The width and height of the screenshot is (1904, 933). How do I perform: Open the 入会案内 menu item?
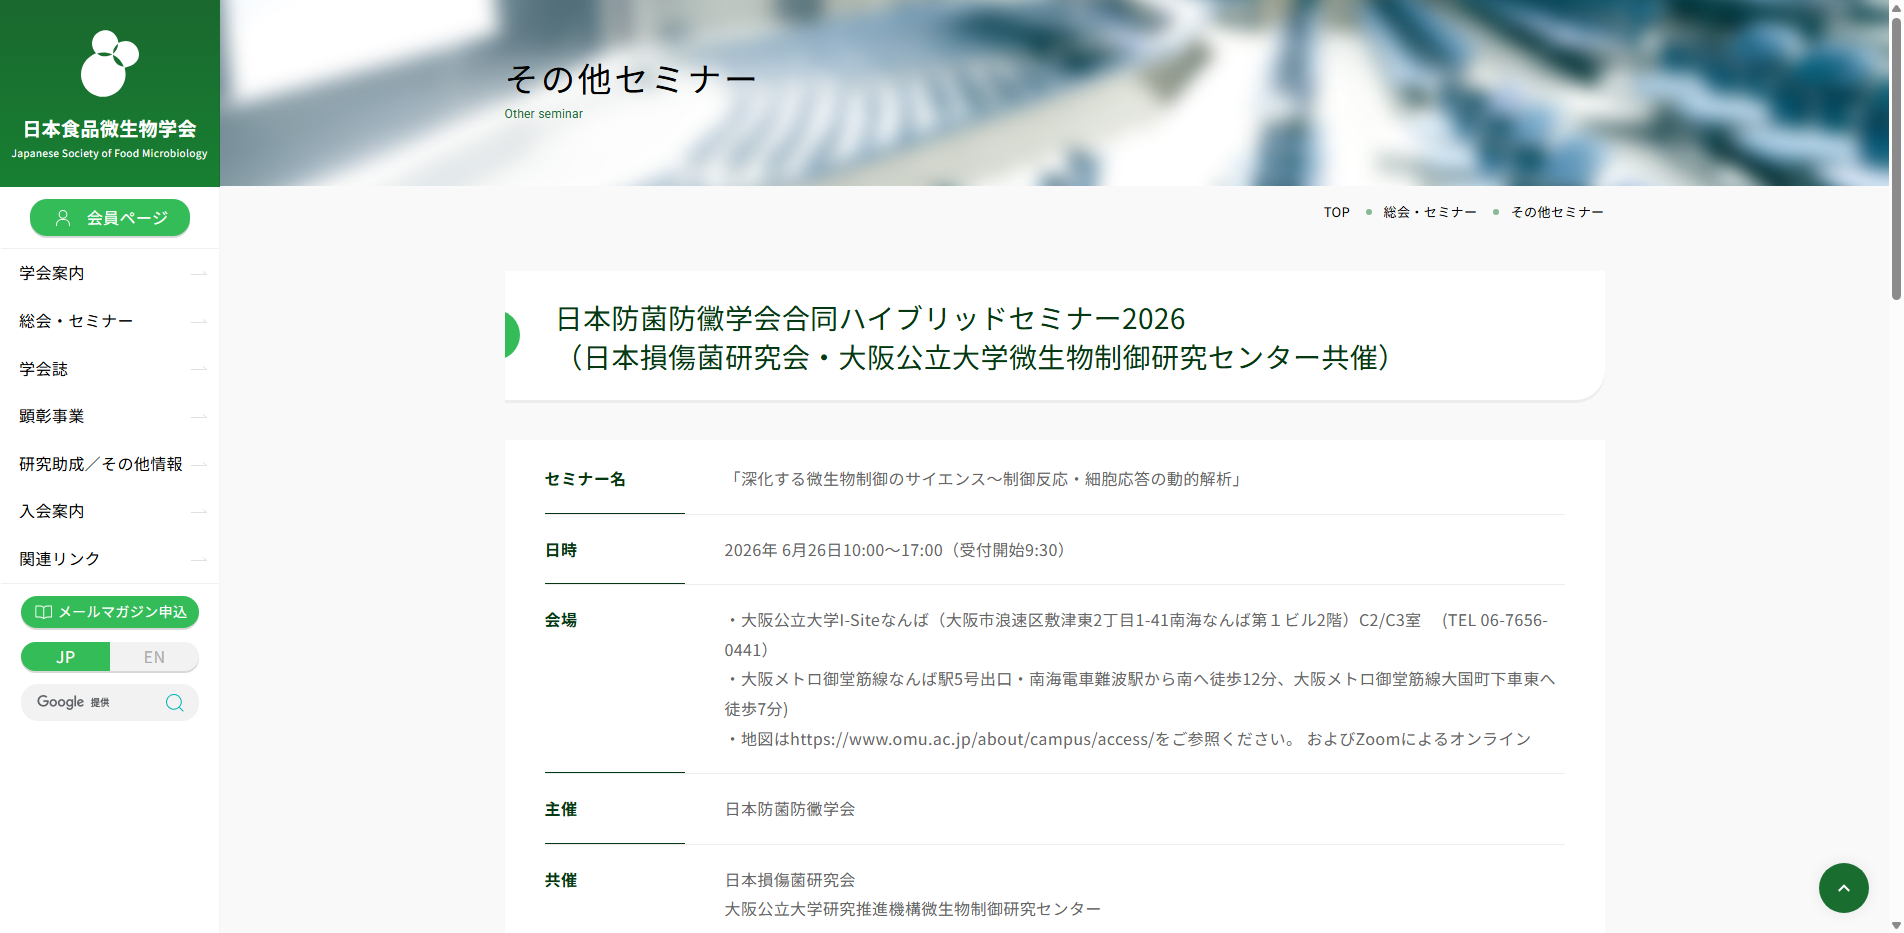pos(52,511)
